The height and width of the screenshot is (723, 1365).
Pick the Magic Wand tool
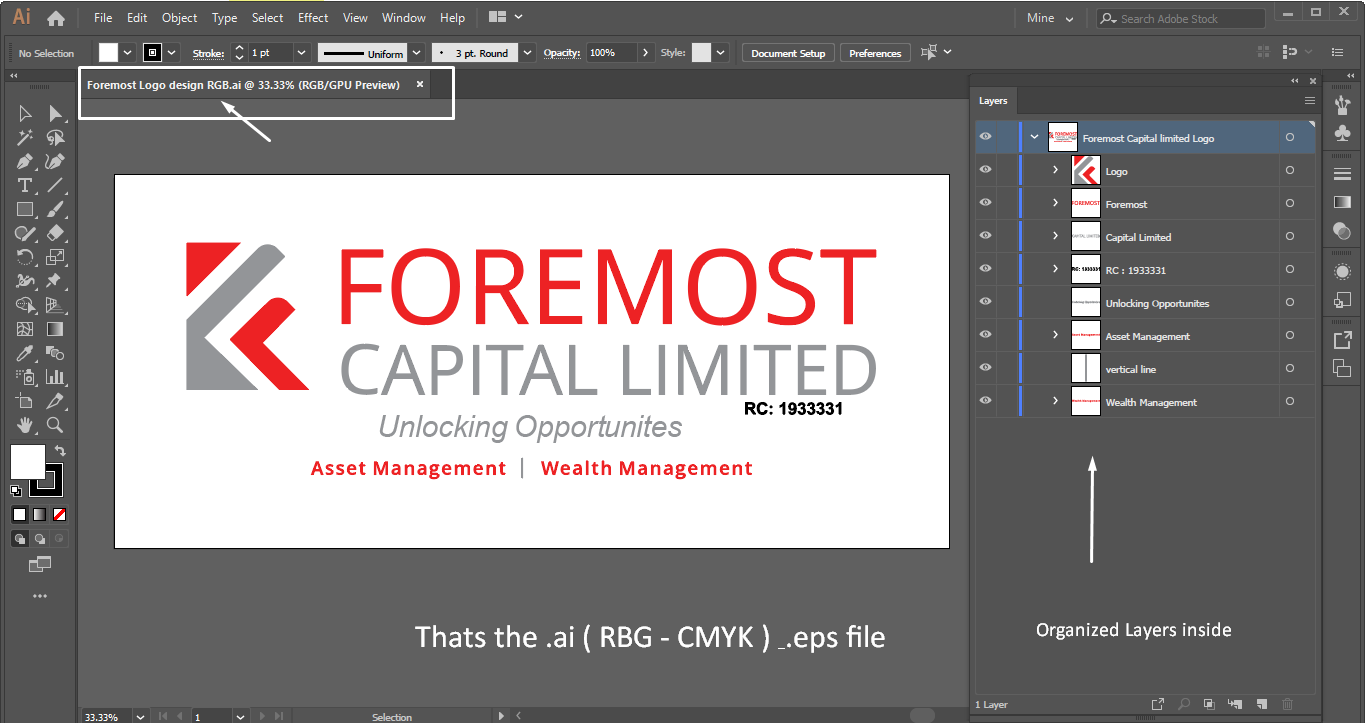(25, 137)
